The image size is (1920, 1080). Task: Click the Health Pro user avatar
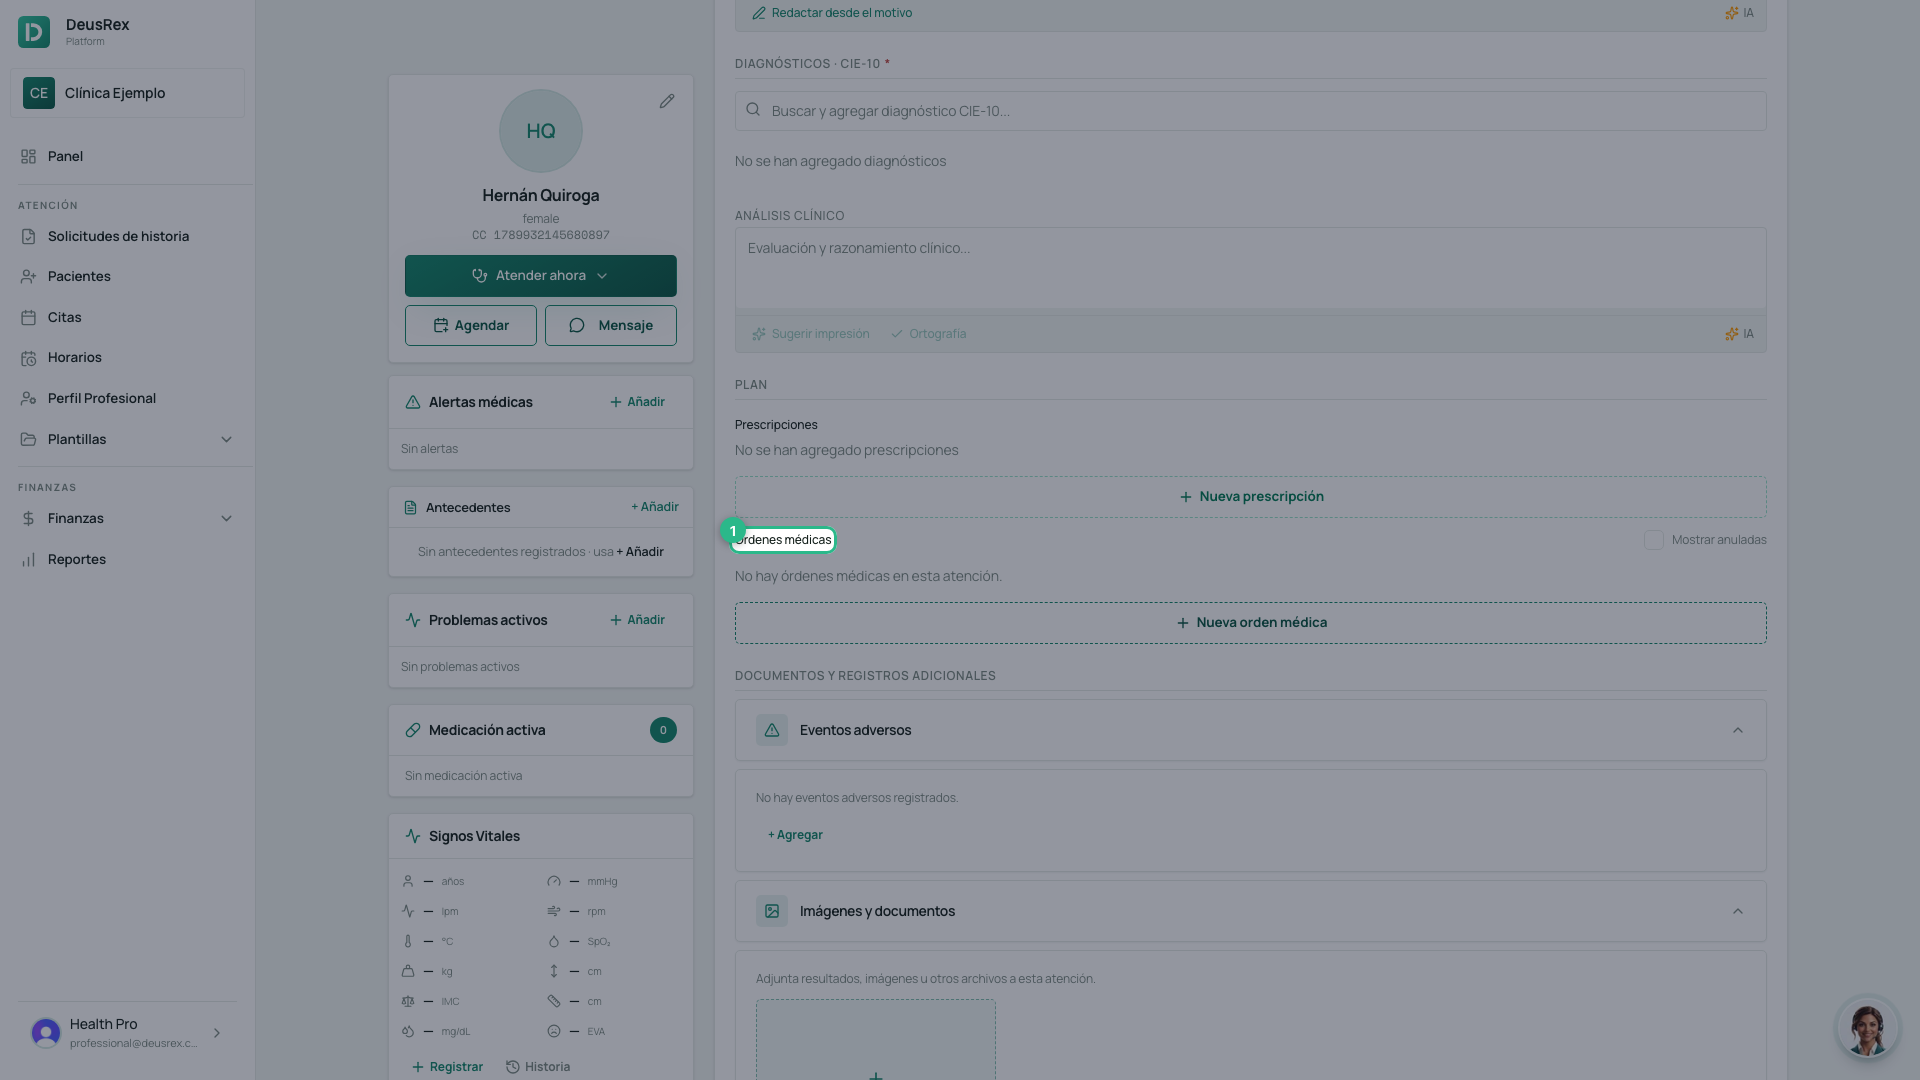(46, 1033)
